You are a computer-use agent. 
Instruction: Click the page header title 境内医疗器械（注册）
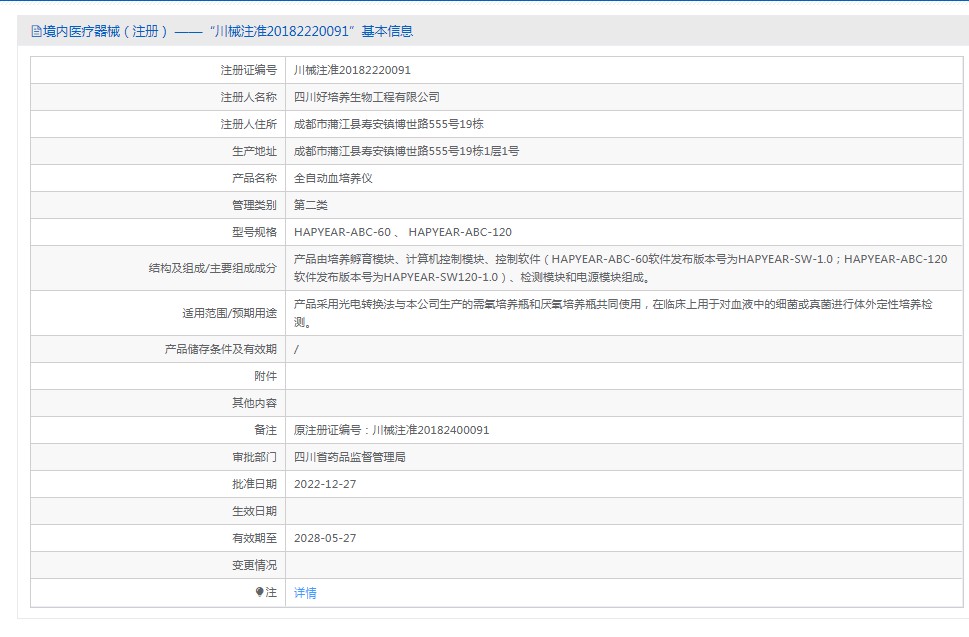(x=106, y=32)
